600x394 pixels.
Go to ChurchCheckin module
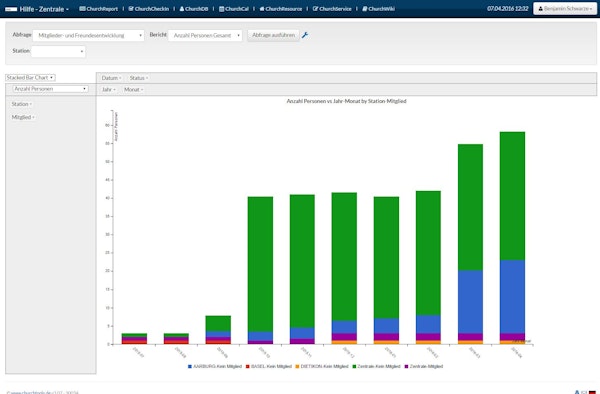coord(148,9)
